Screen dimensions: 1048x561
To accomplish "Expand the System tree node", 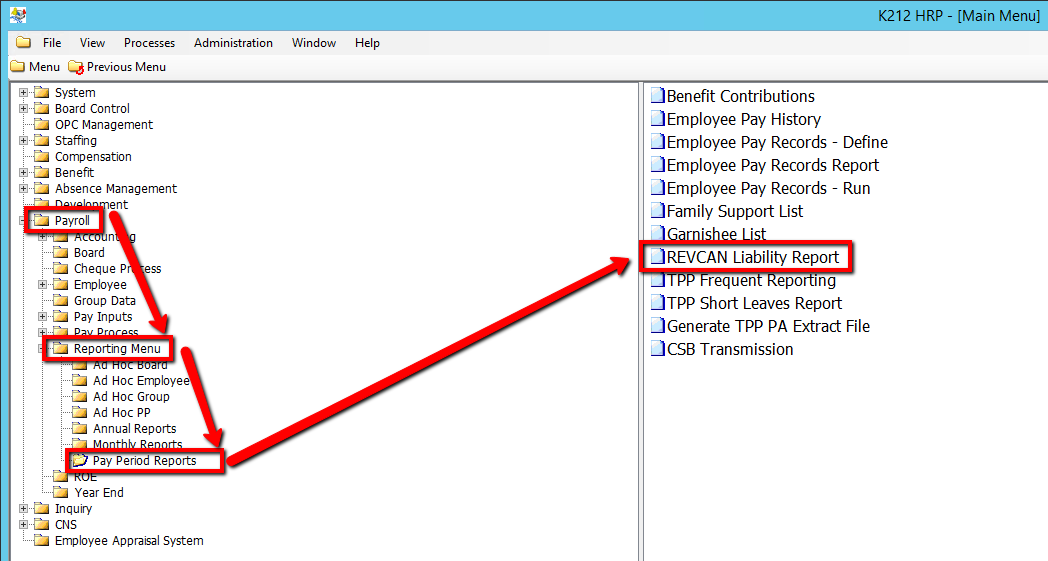I will pos(24,93).
